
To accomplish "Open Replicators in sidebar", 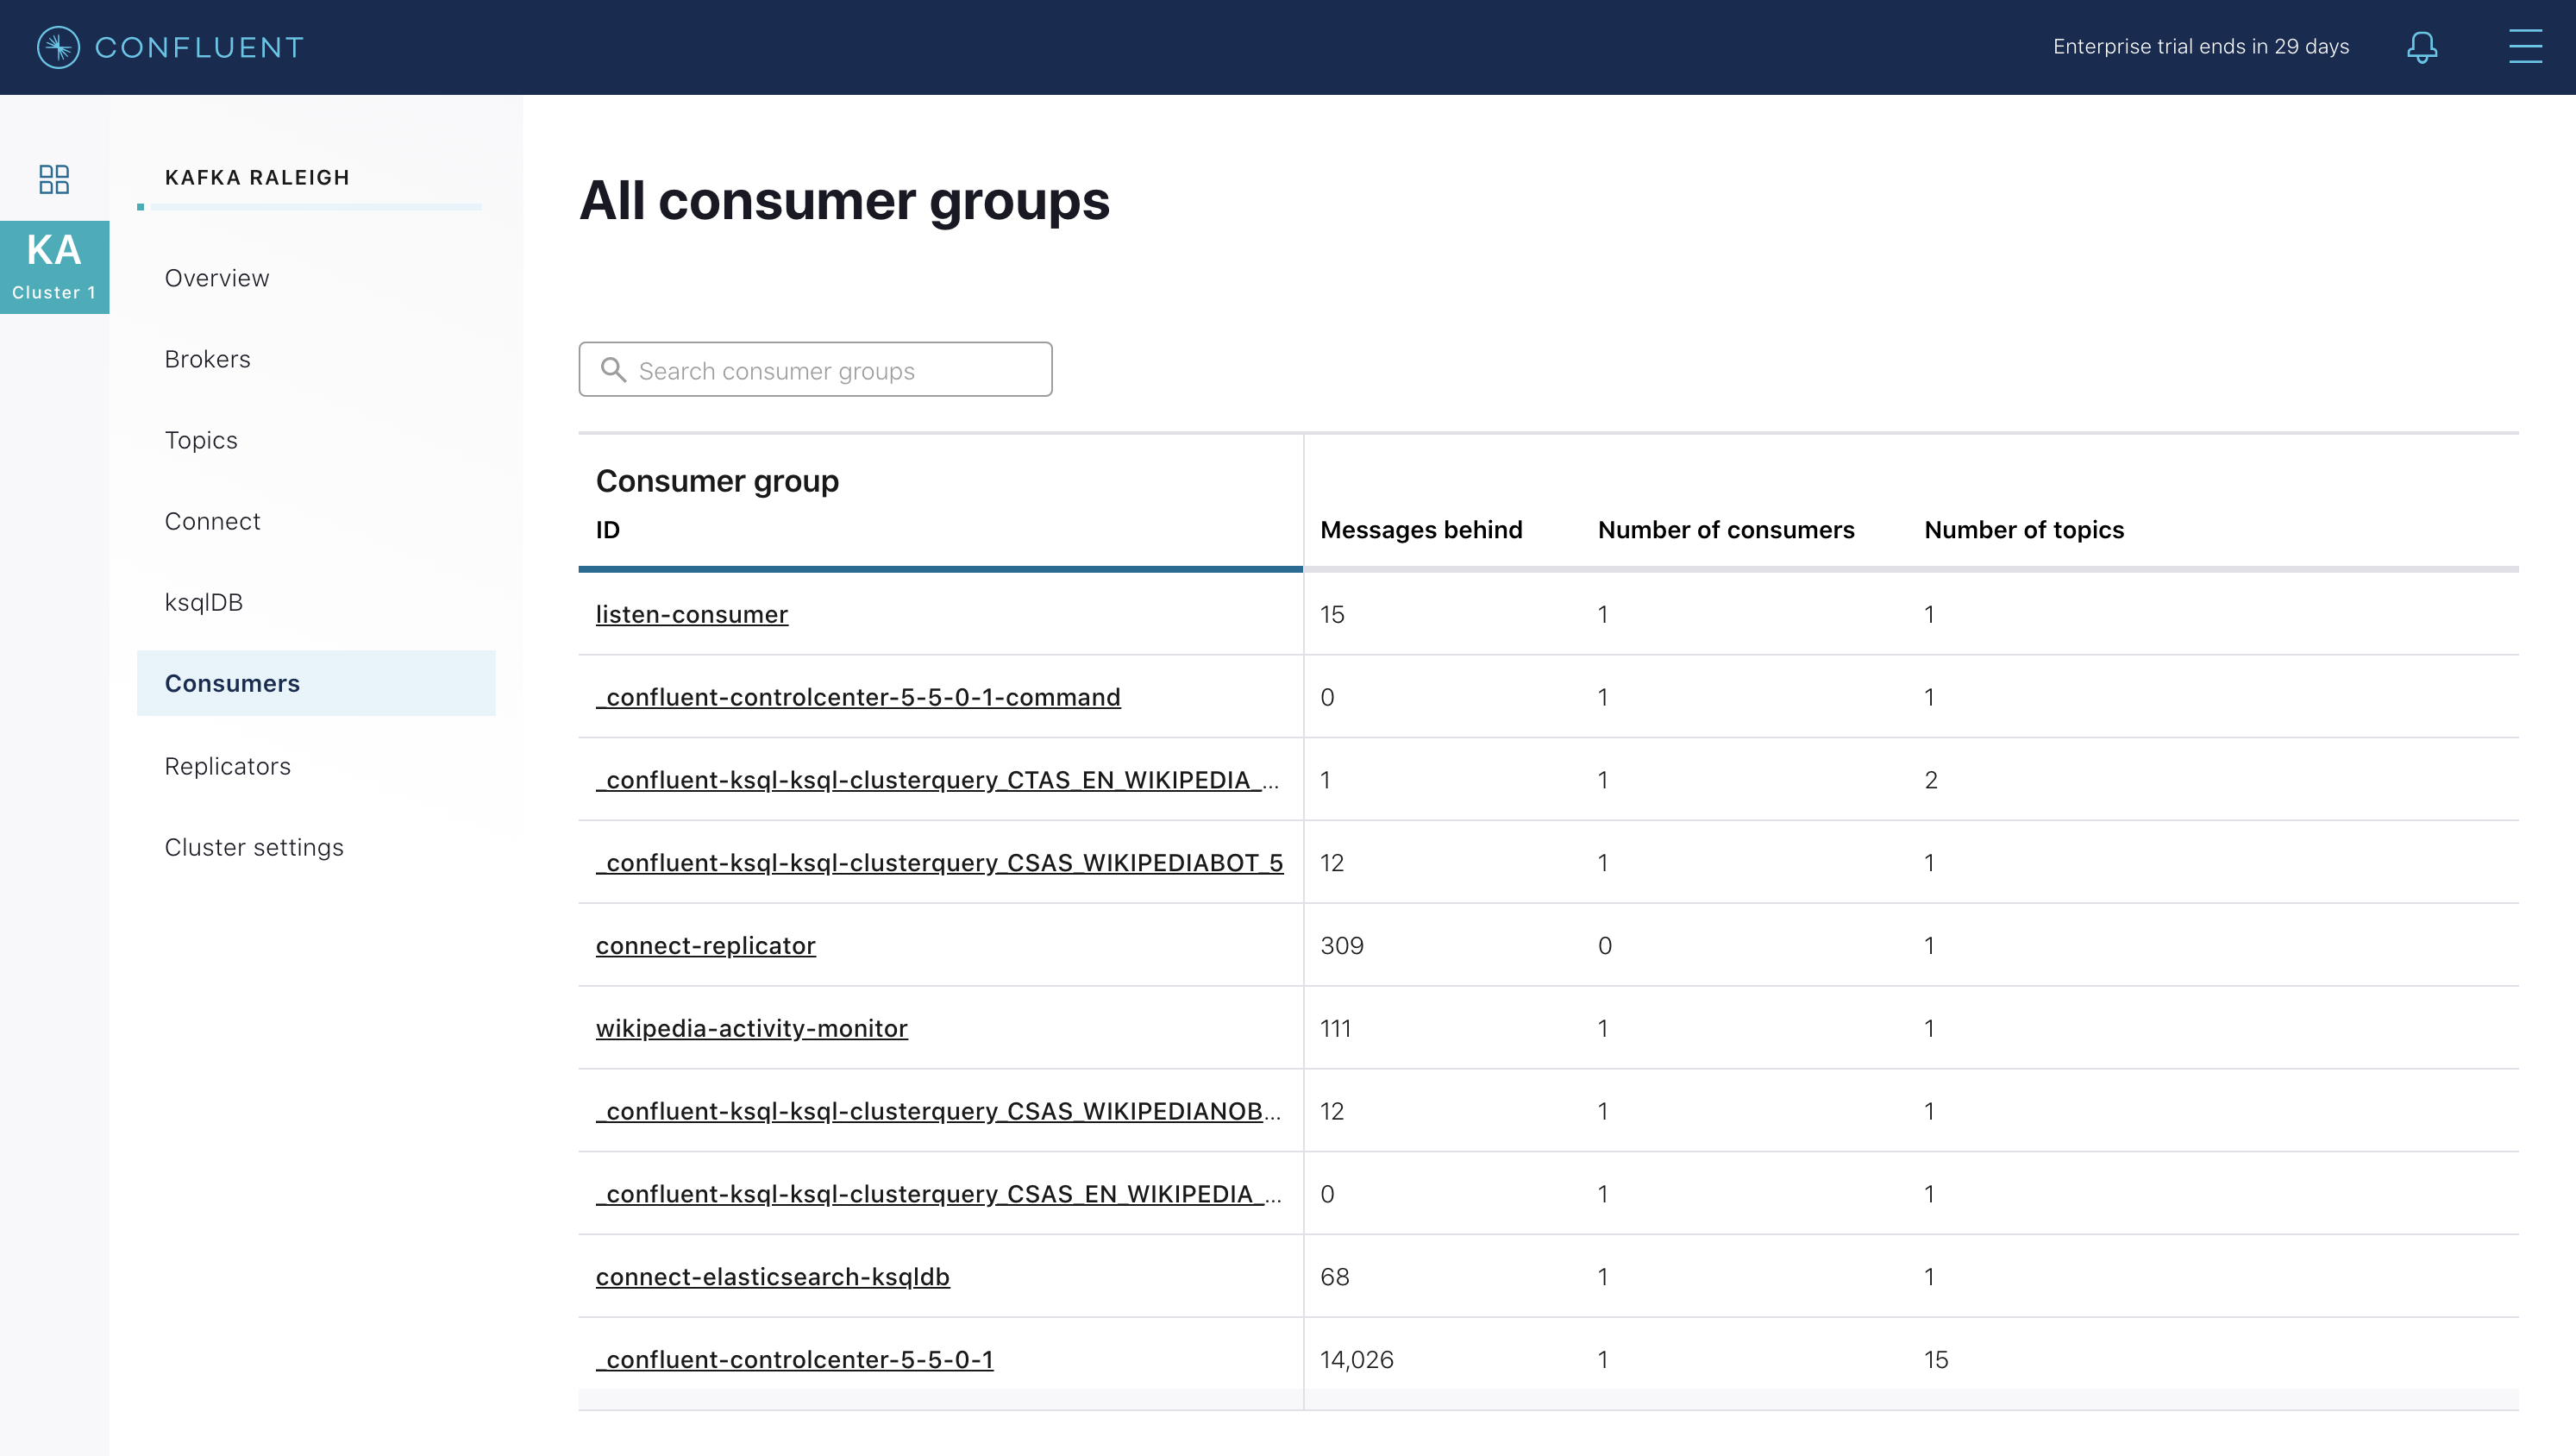I will click(228, 766).
